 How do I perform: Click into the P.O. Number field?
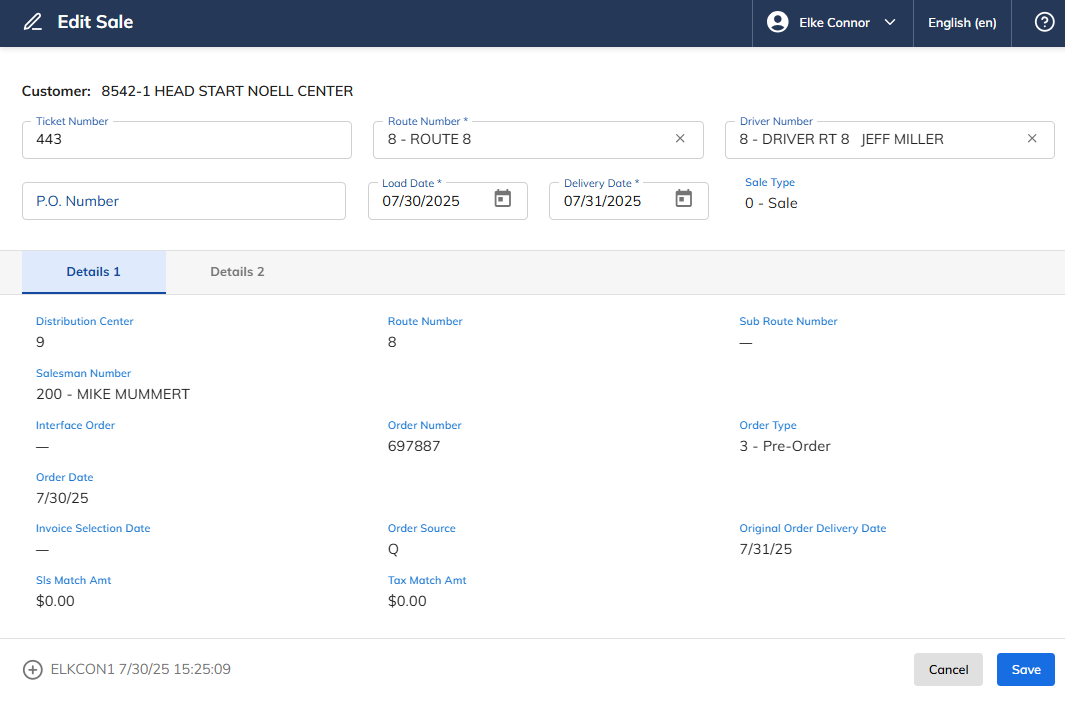(x=184, y=201)
